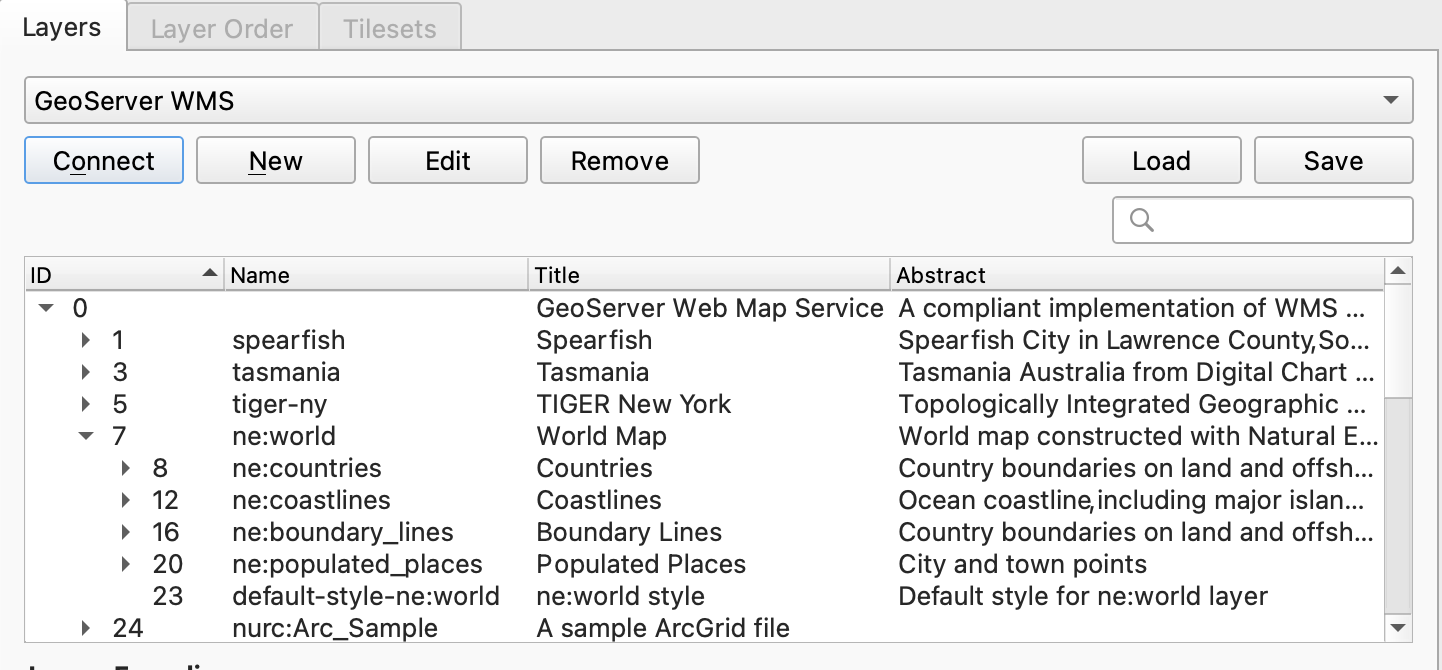The width and height of the screenshot is (1442, 670).
Task: Expand the ne:populated_places layer node
Action: 126,564
